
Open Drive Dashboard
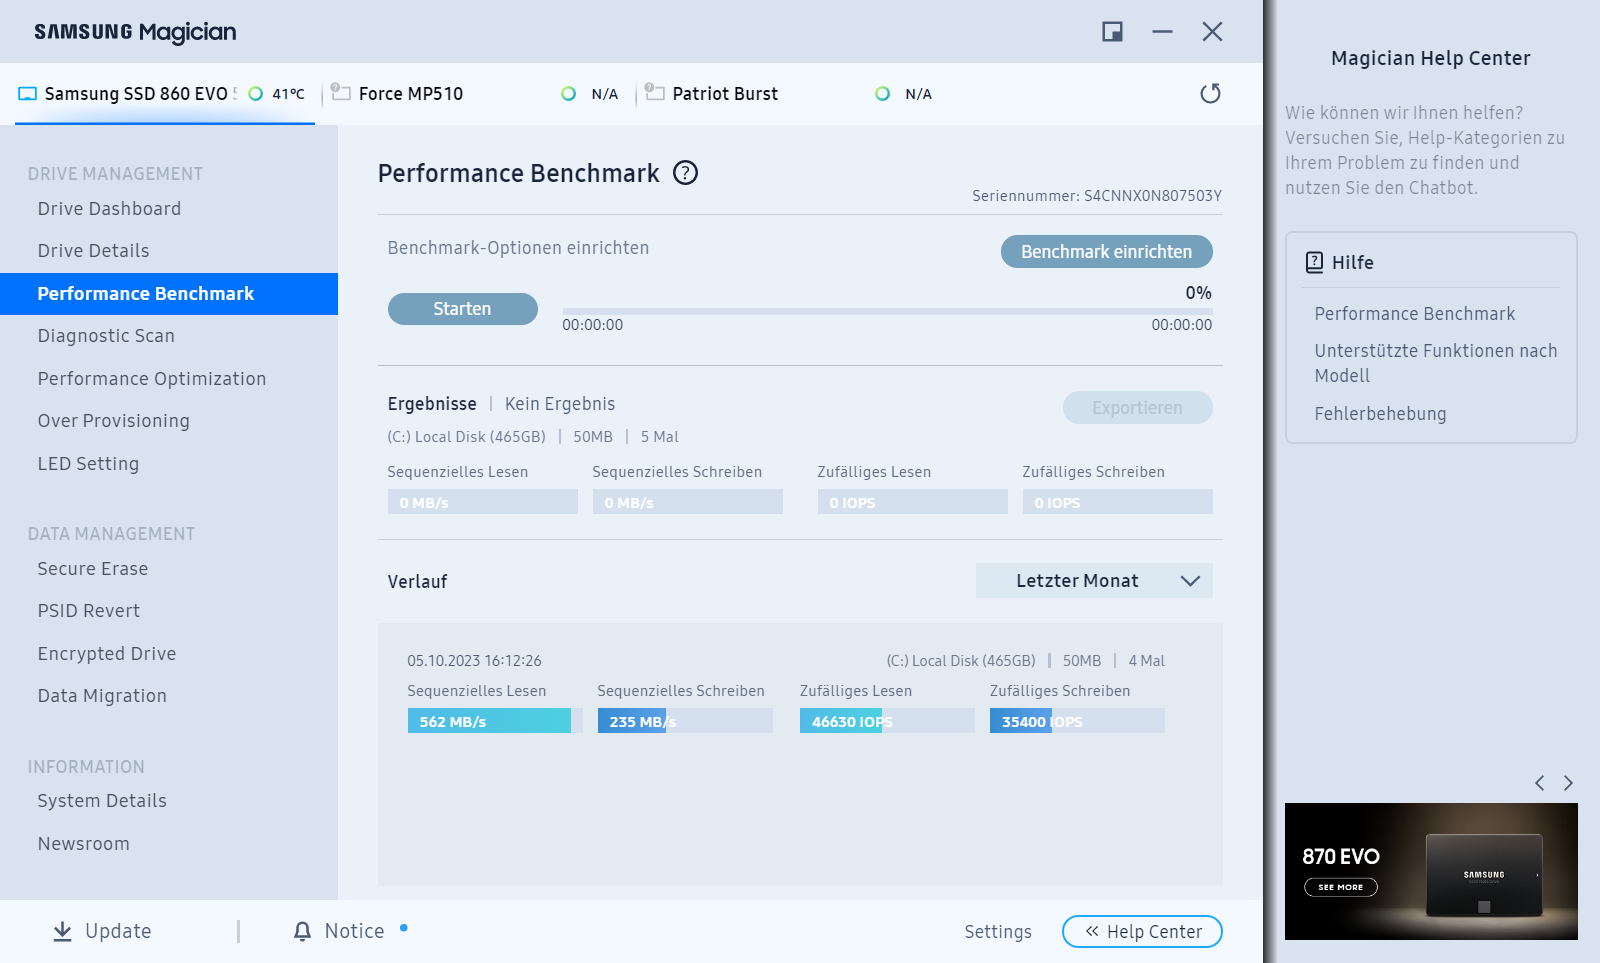109,209
